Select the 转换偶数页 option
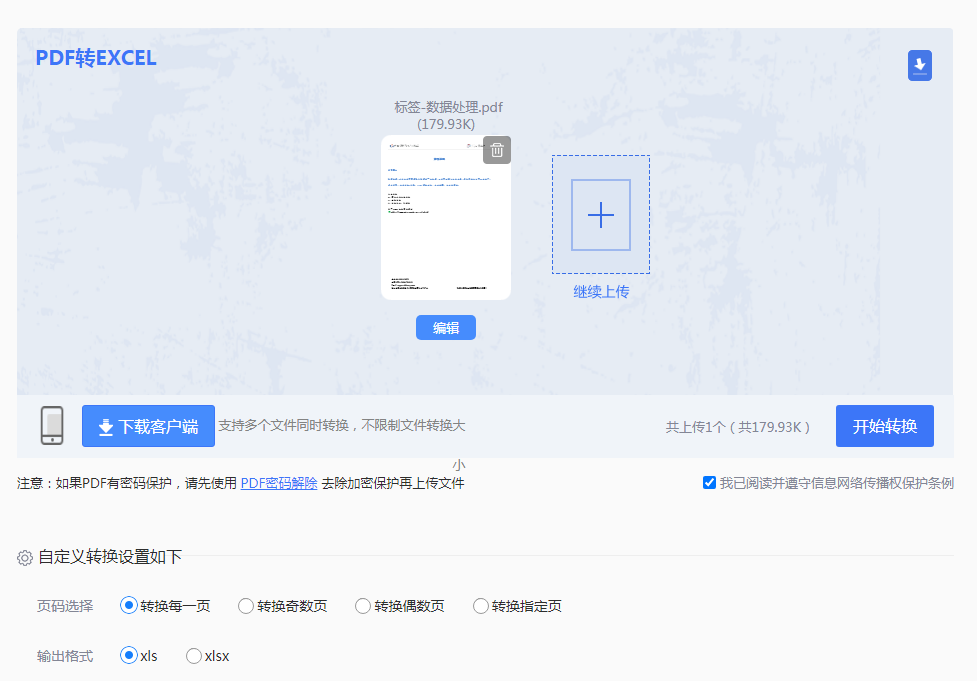Viewport: 977px width, 681px height. [362, 605]
